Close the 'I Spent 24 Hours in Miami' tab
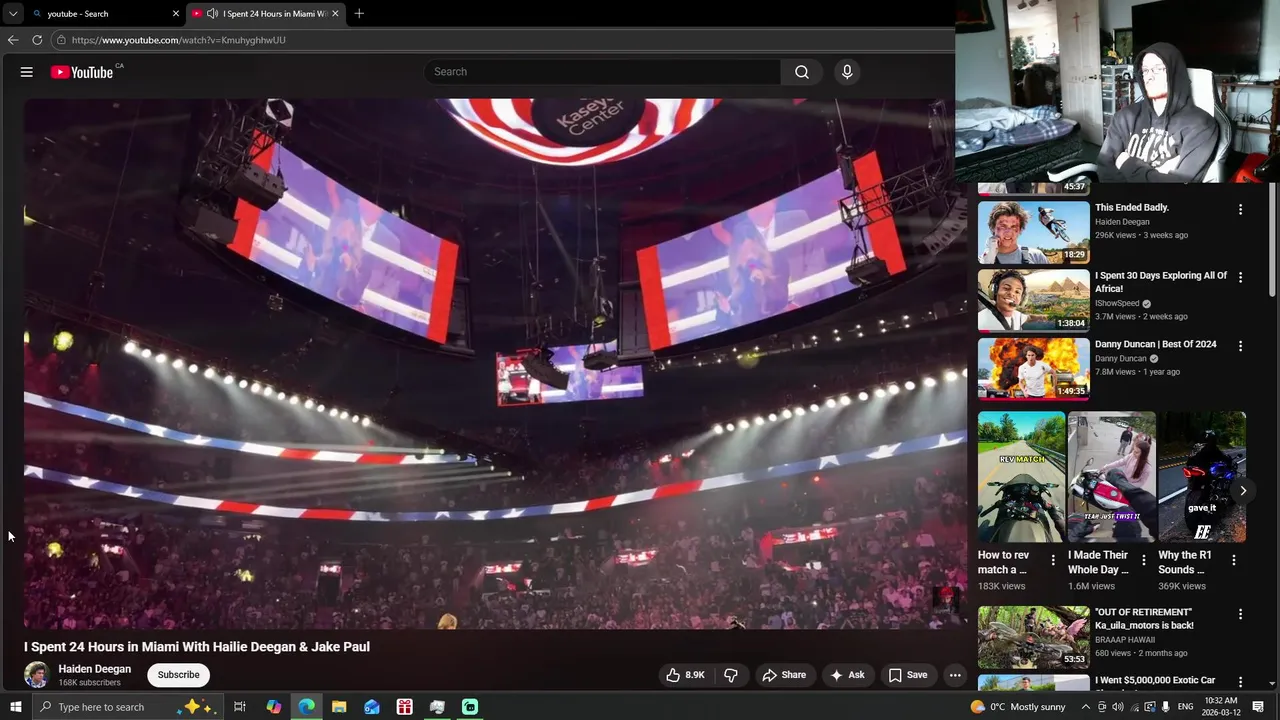The width and height of the screenshot is (1280, 720). click(x=335, y=14)
